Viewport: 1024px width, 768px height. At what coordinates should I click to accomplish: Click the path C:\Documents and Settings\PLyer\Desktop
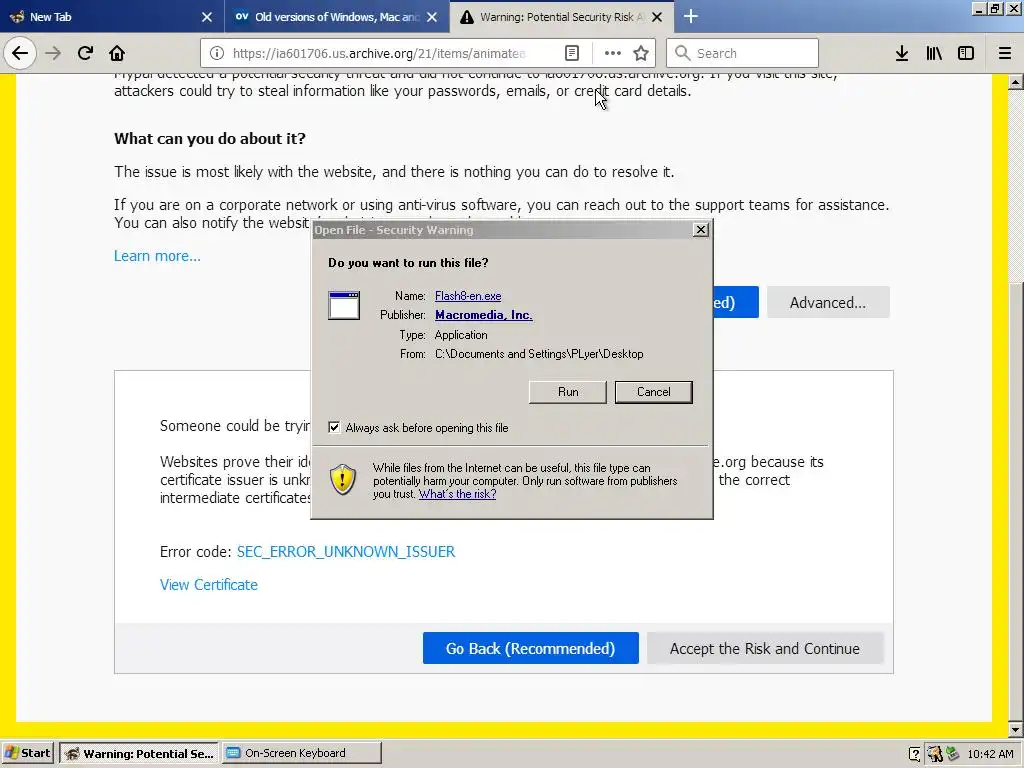pyautogui.click(x=539, y=354)
